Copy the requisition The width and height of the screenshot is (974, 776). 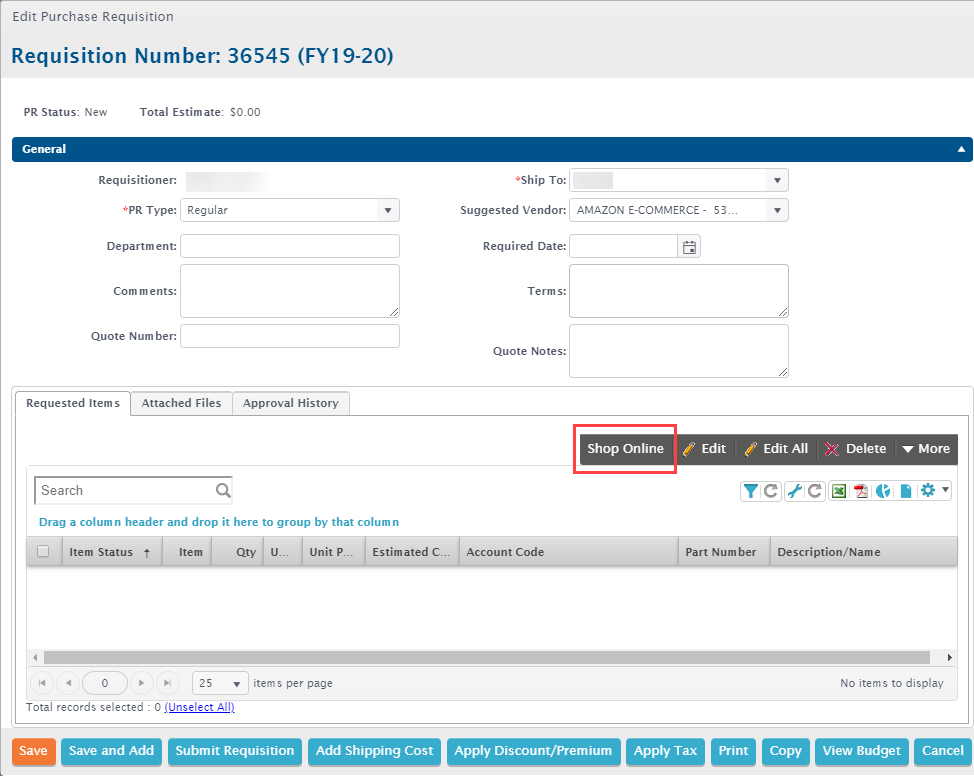click(786, 751)
